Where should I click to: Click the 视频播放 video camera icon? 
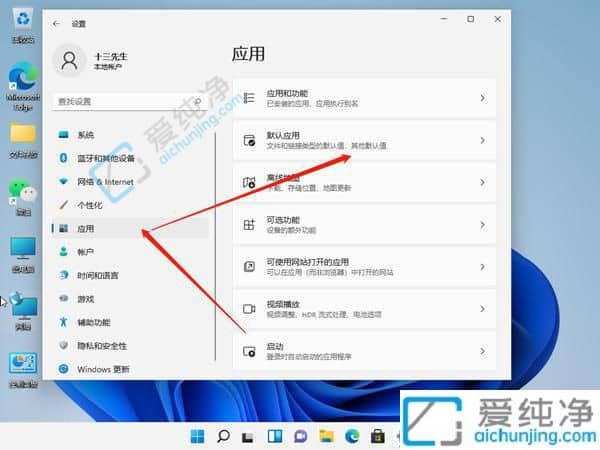[x=249, y=309]
